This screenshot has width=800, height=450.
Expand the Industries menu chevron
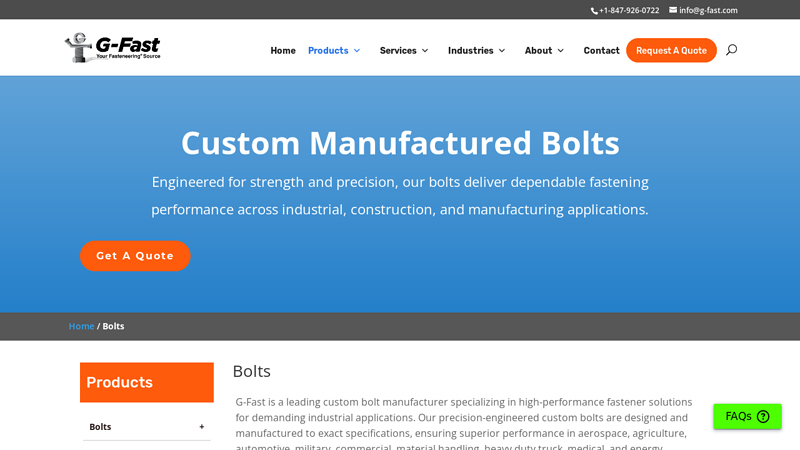[x=502, y=51]
